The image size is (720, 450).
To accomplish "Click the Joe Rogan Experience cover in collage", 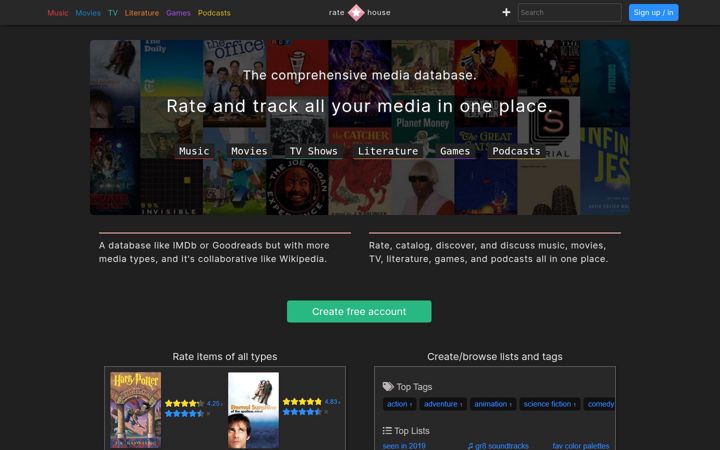I will pos(297,187).
